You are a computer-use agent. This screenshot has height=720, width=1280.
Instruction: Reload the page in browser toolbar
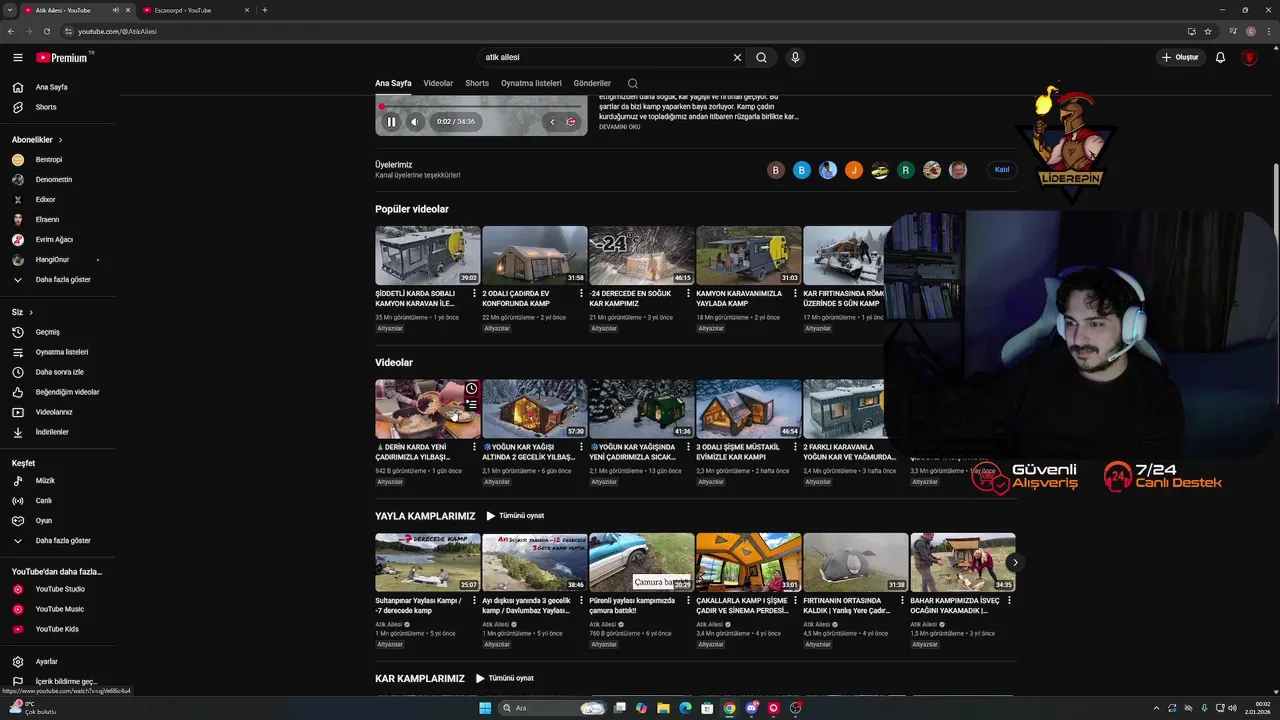46,31
